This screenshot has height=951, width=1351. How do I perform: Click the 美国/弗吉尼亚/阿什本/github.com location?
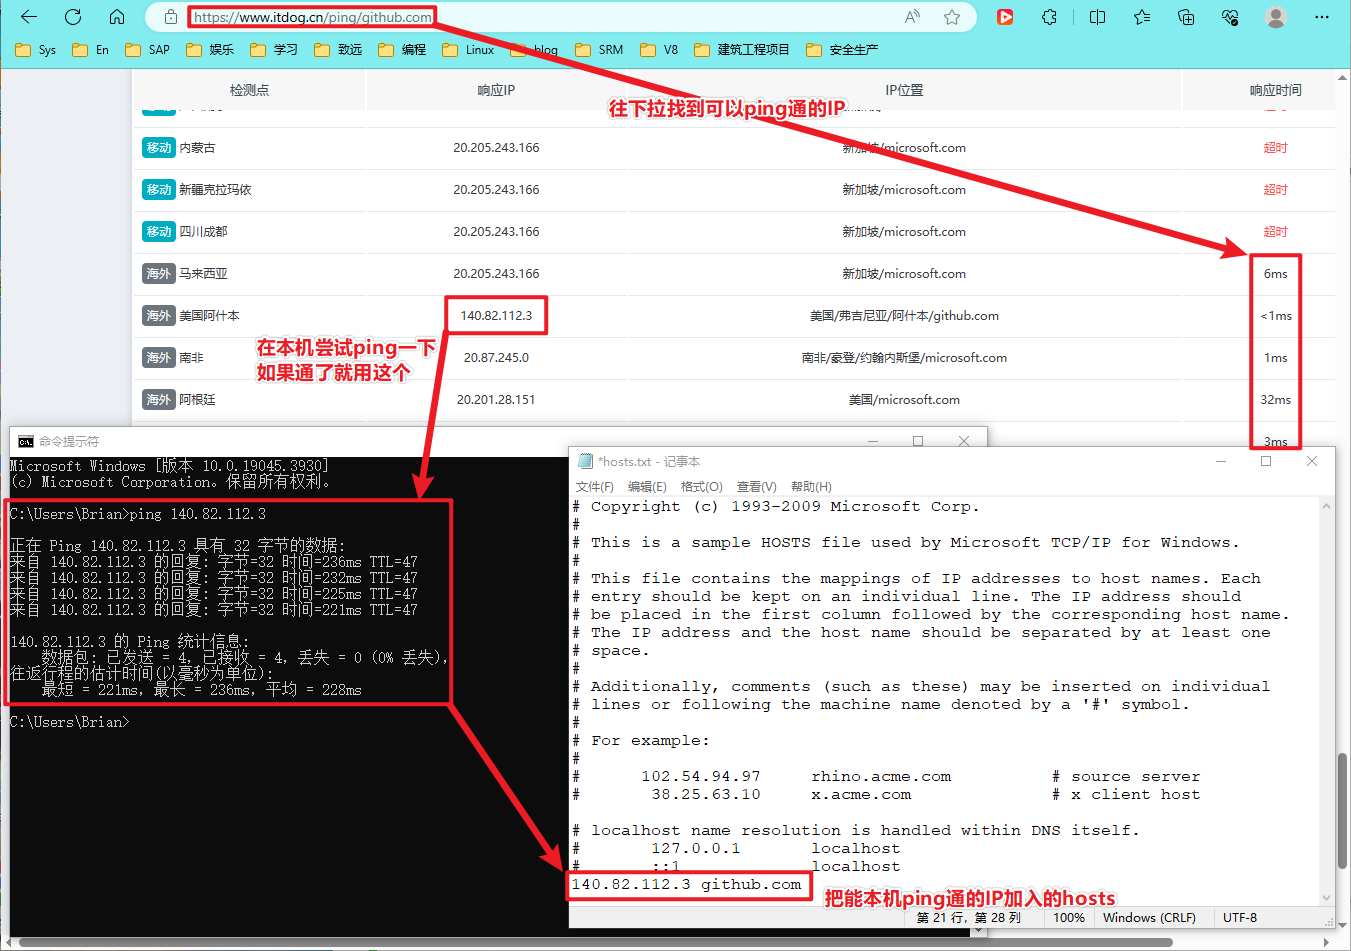click(904, 316)
